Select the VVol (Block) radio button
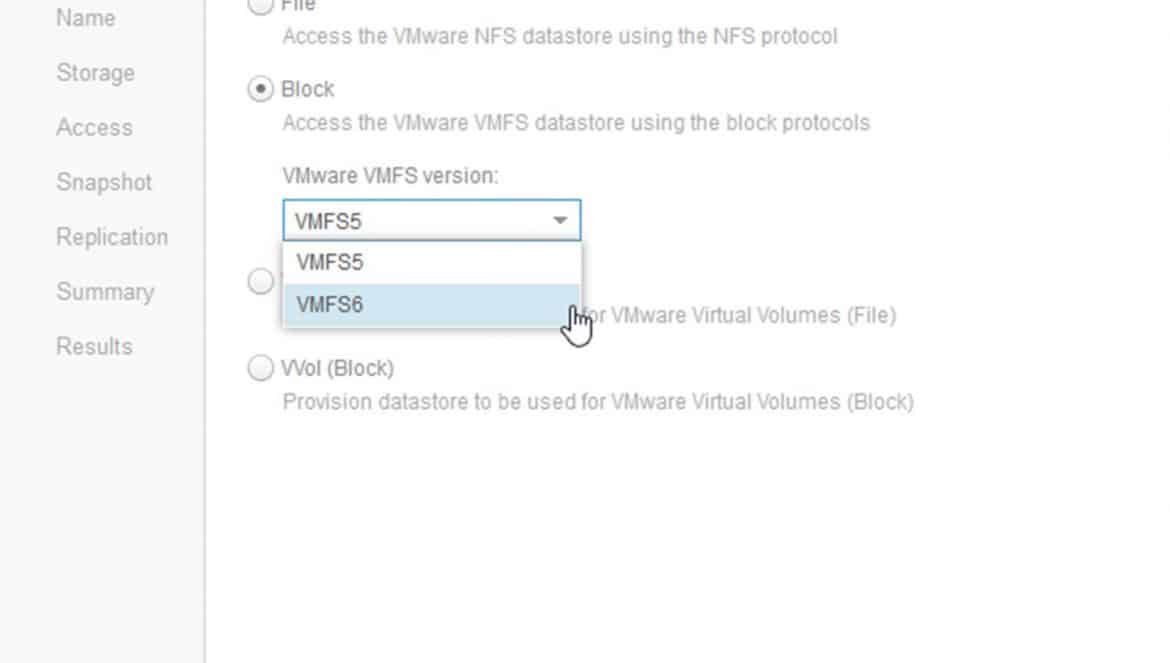 pos(260,368)
